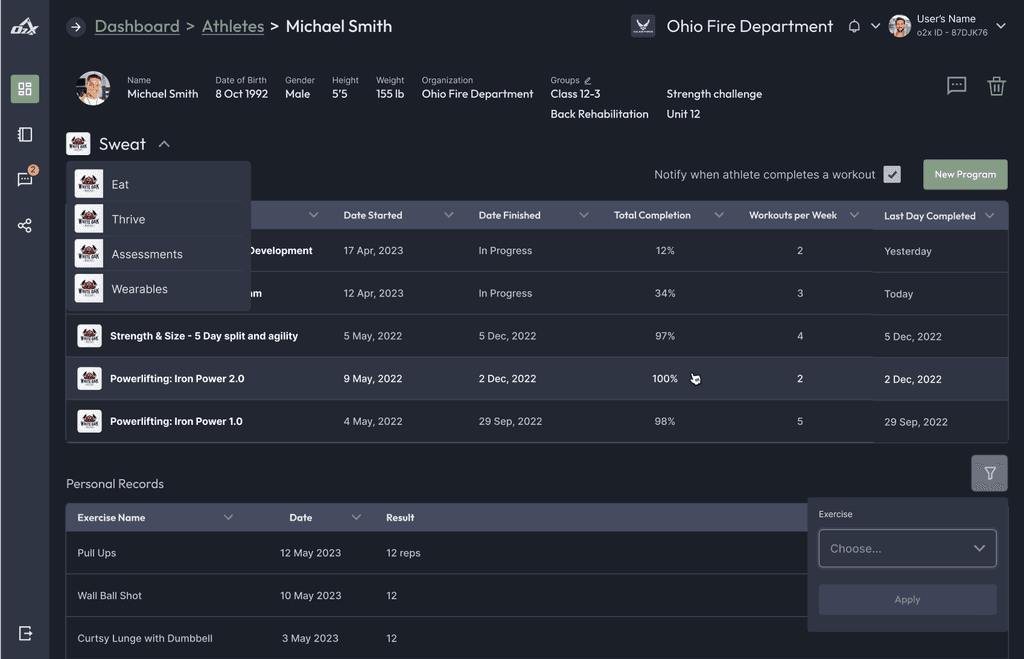Click the round arrow icon beside Dashboard

point(76,27)
